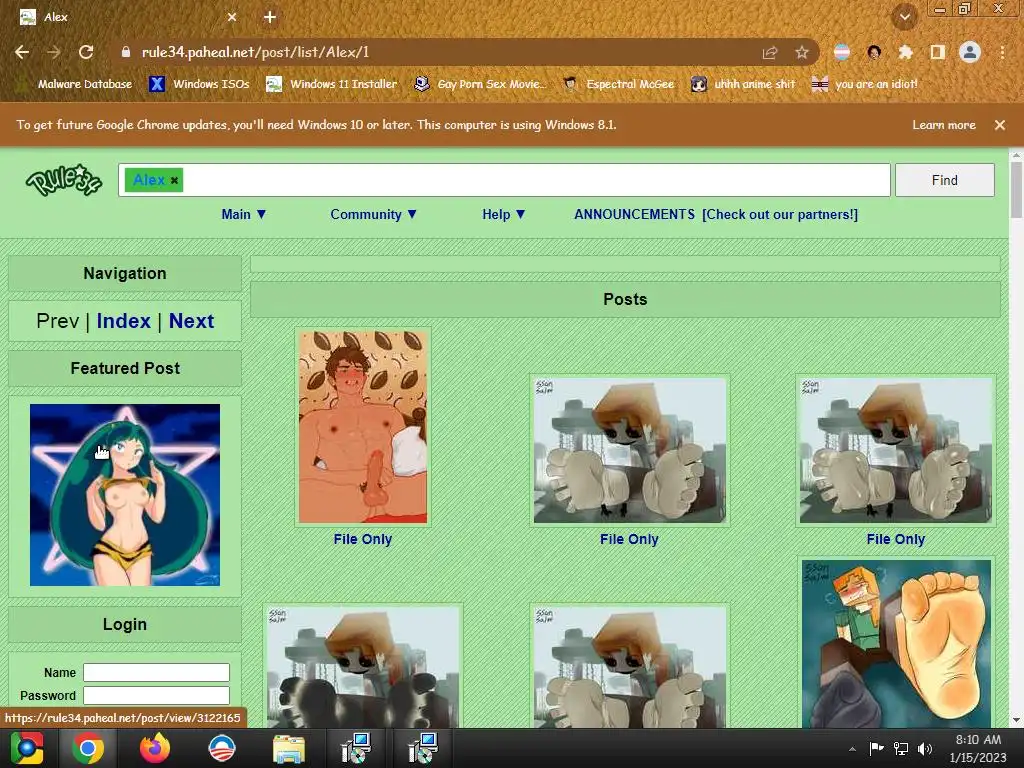Launch Firefox from the taskbar

155,748
